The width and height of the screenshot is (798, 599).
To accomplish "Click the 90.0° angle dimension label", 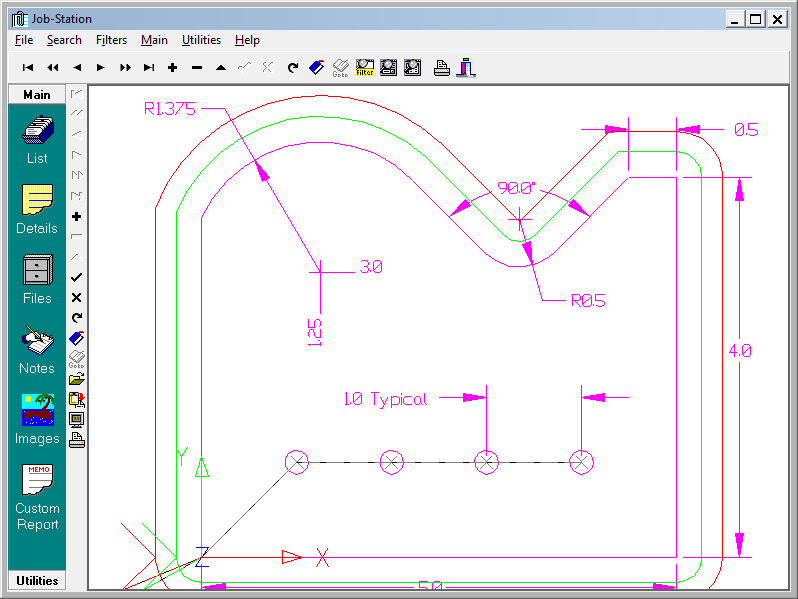I will (516, 188).
